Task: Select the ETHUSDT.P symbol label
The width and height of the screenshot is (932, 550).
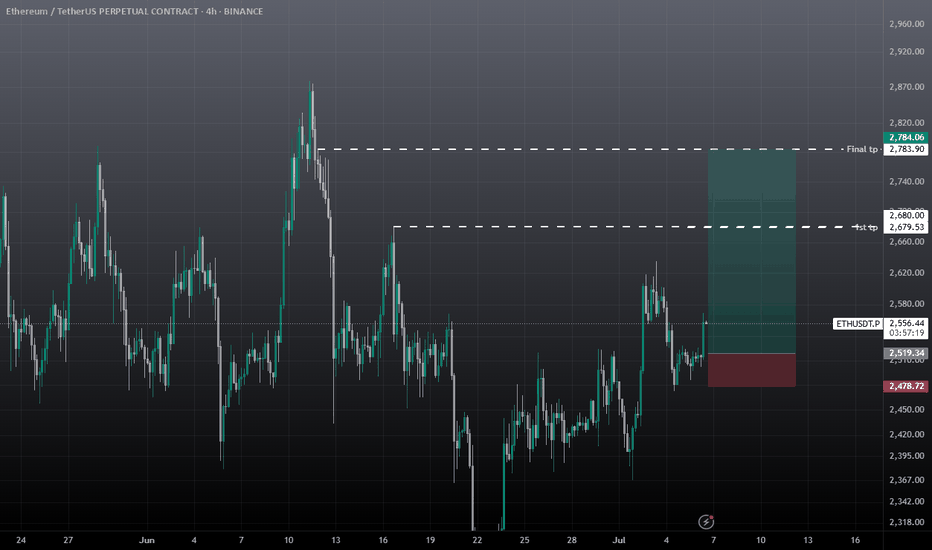Action: coord(858,324)
